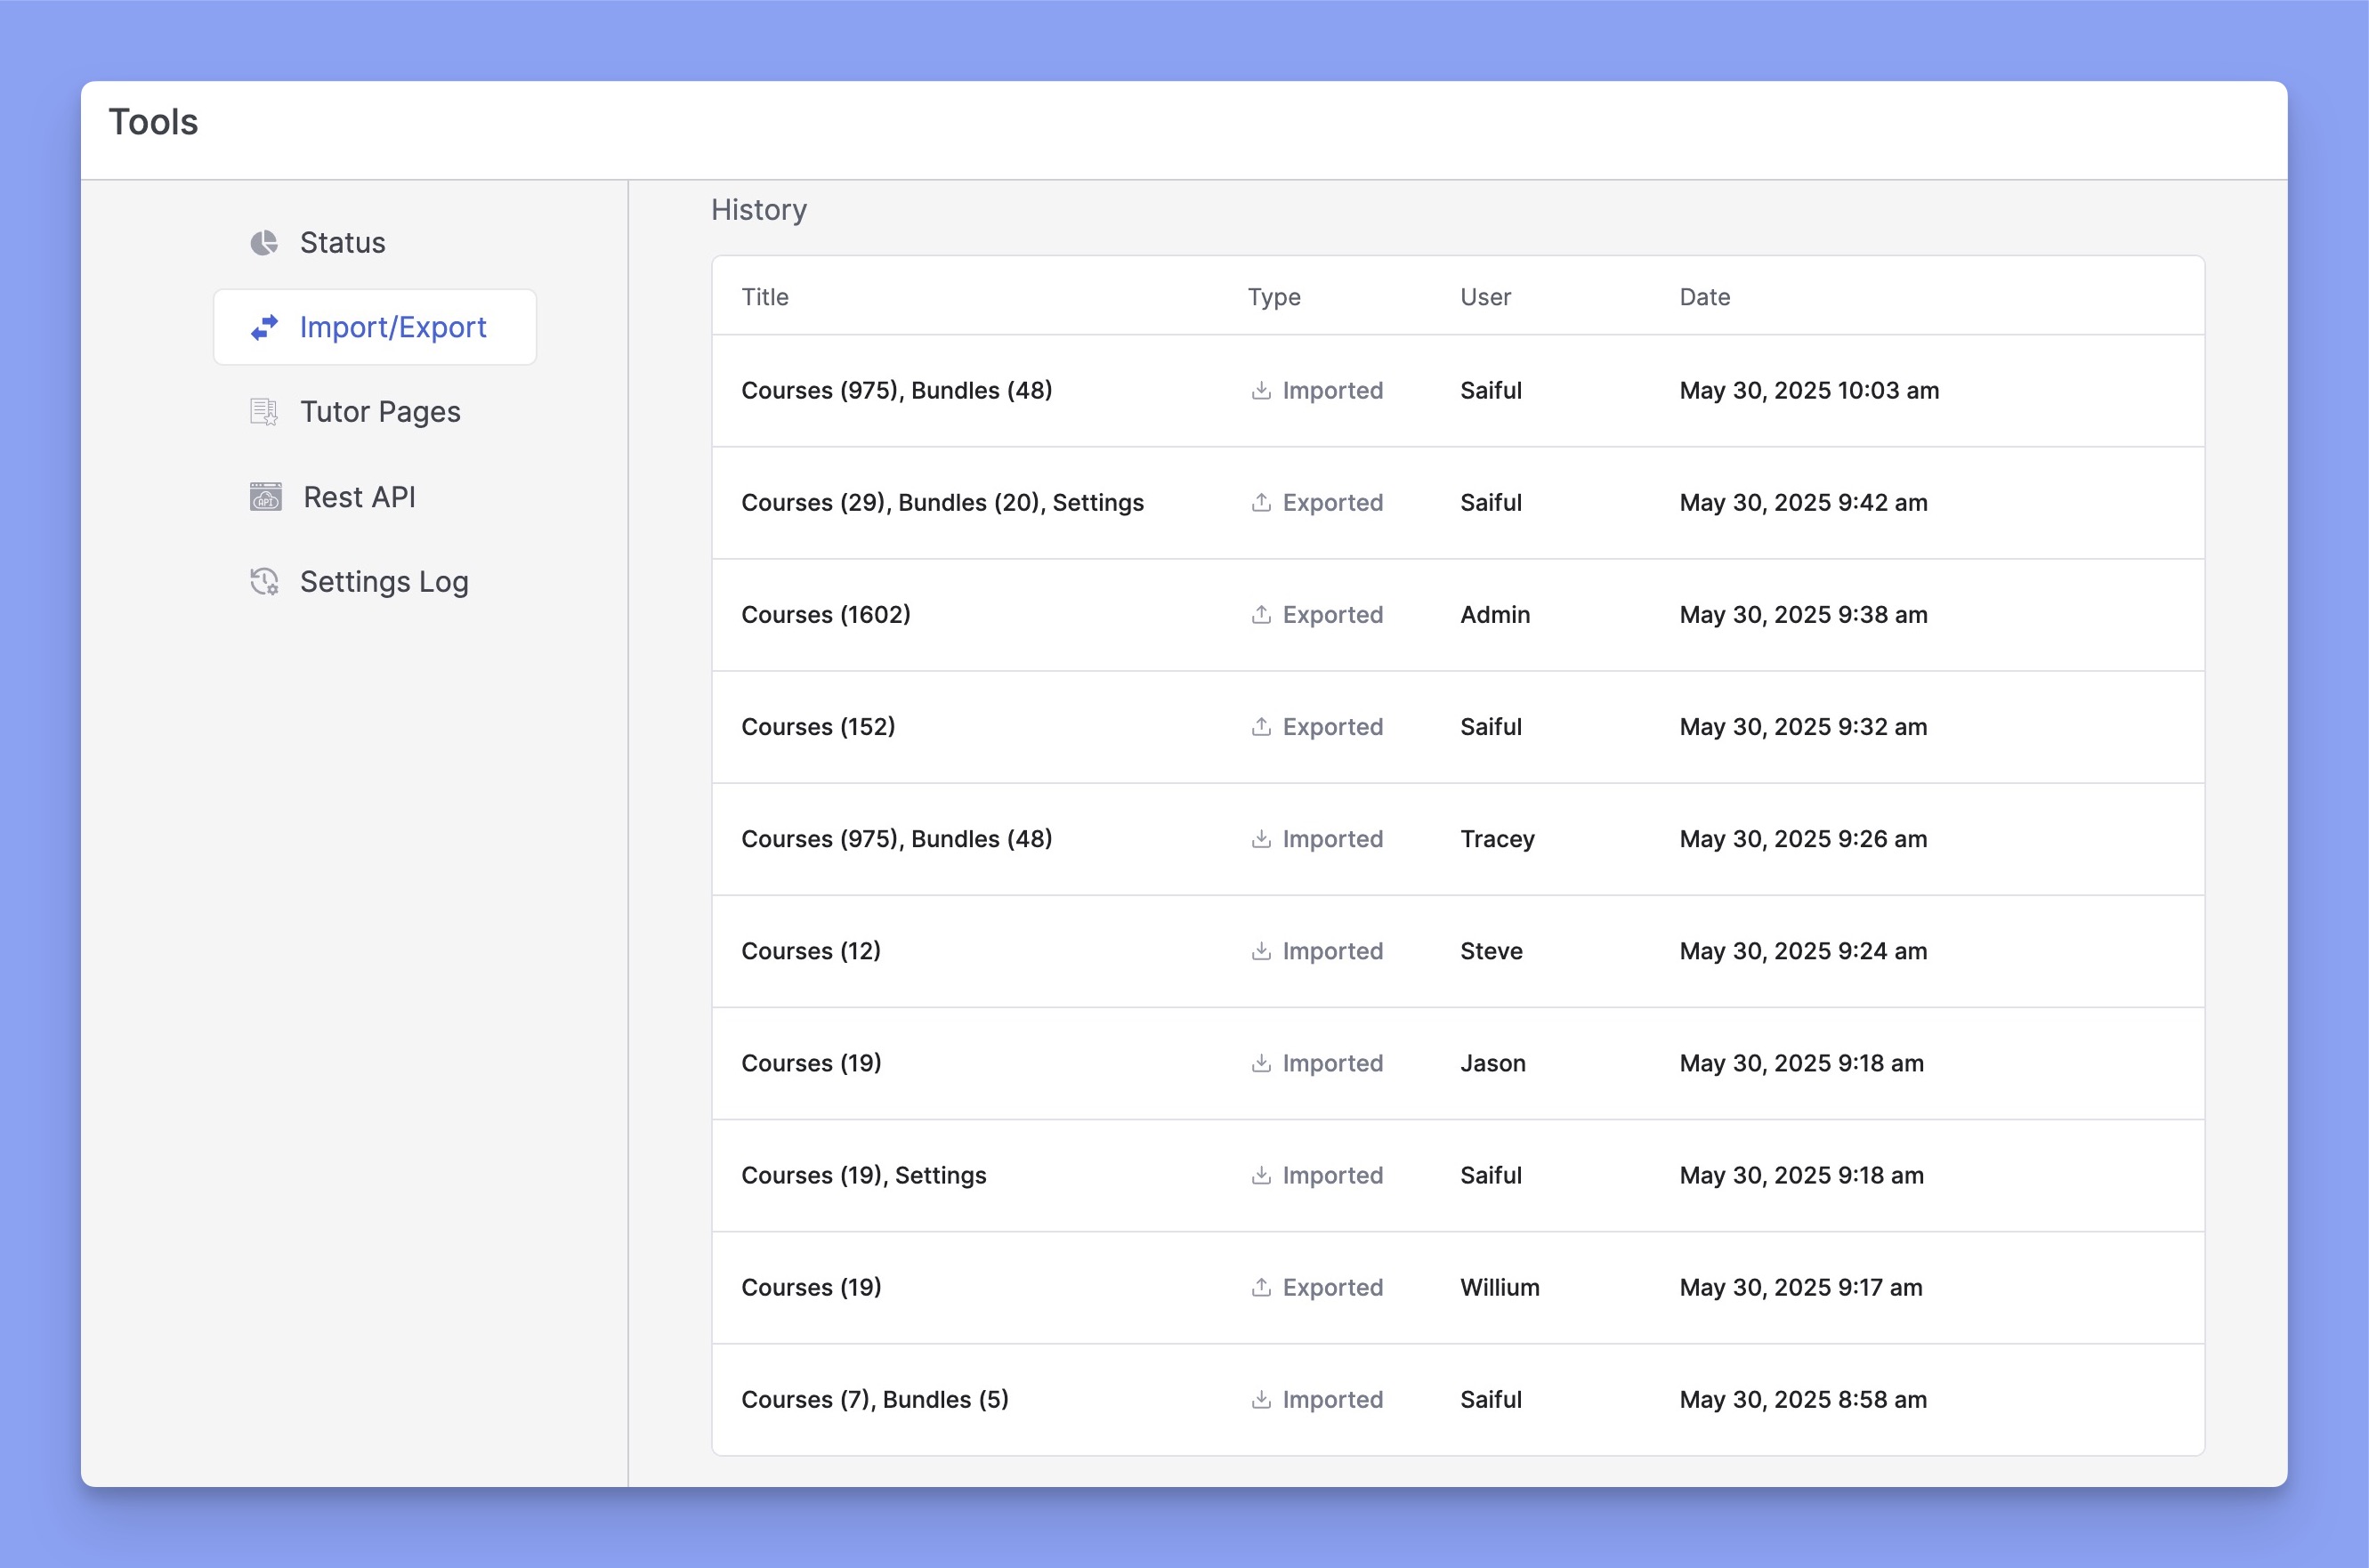
Task: Click import icon in Jason's row
Action: pos(1261,1062)
